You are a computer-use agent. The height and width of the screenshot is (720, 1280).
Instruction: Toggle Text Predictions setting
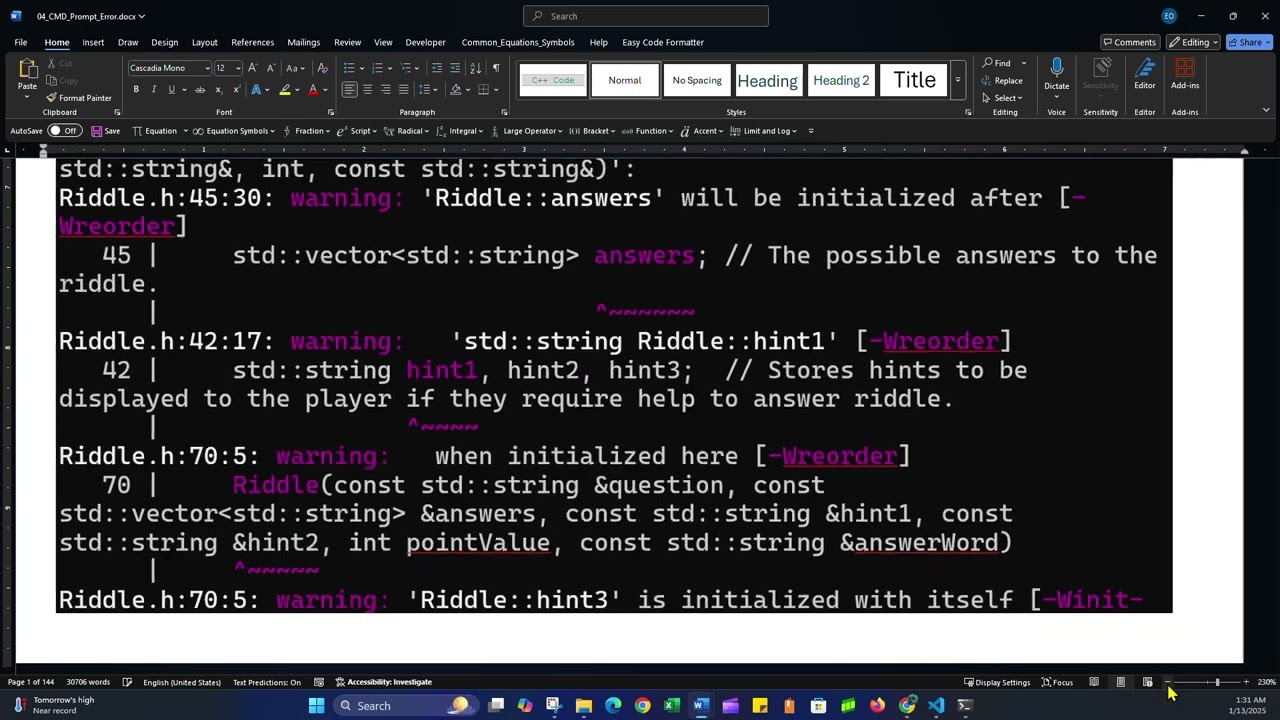tap(267, 682)
